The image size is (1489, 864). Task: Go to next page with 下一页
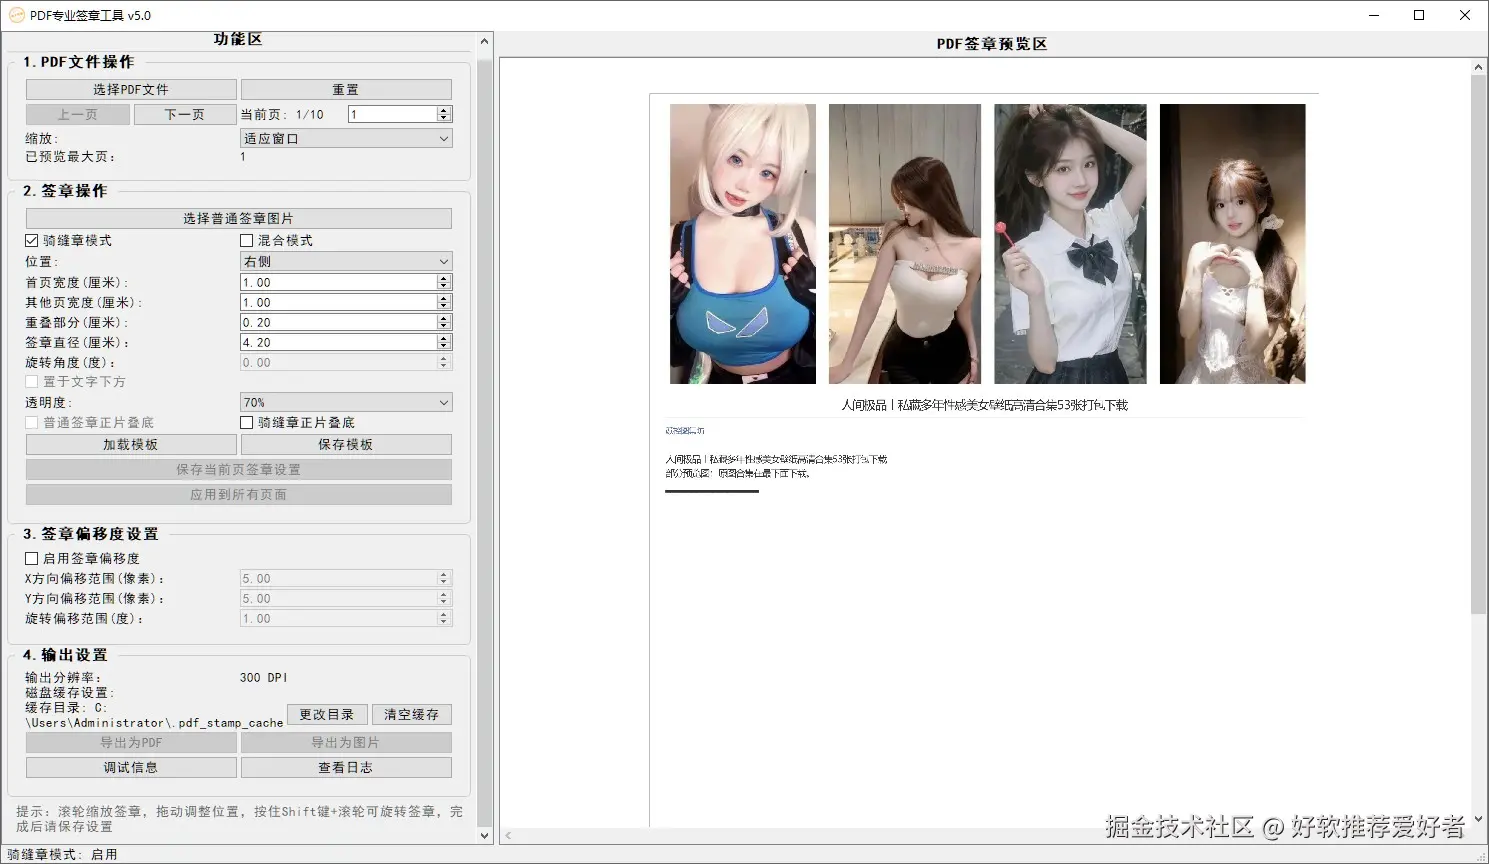pos(184,115)
